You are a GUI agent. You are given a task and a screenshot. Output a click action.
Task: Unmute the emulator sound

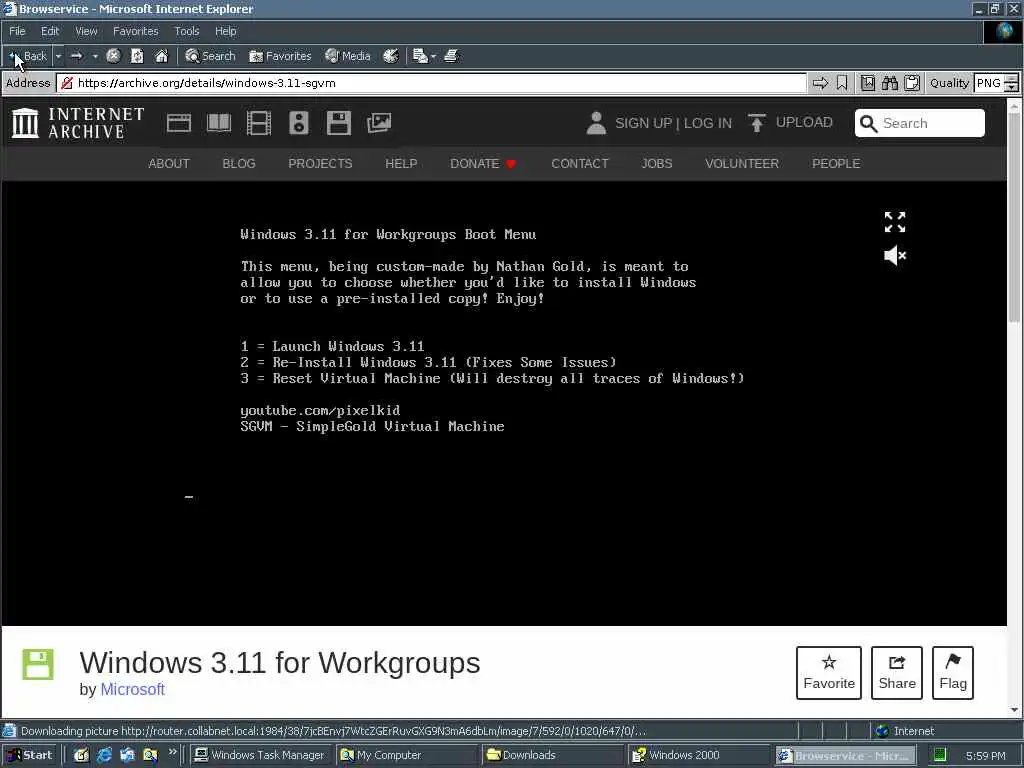(x=895, y=255)
